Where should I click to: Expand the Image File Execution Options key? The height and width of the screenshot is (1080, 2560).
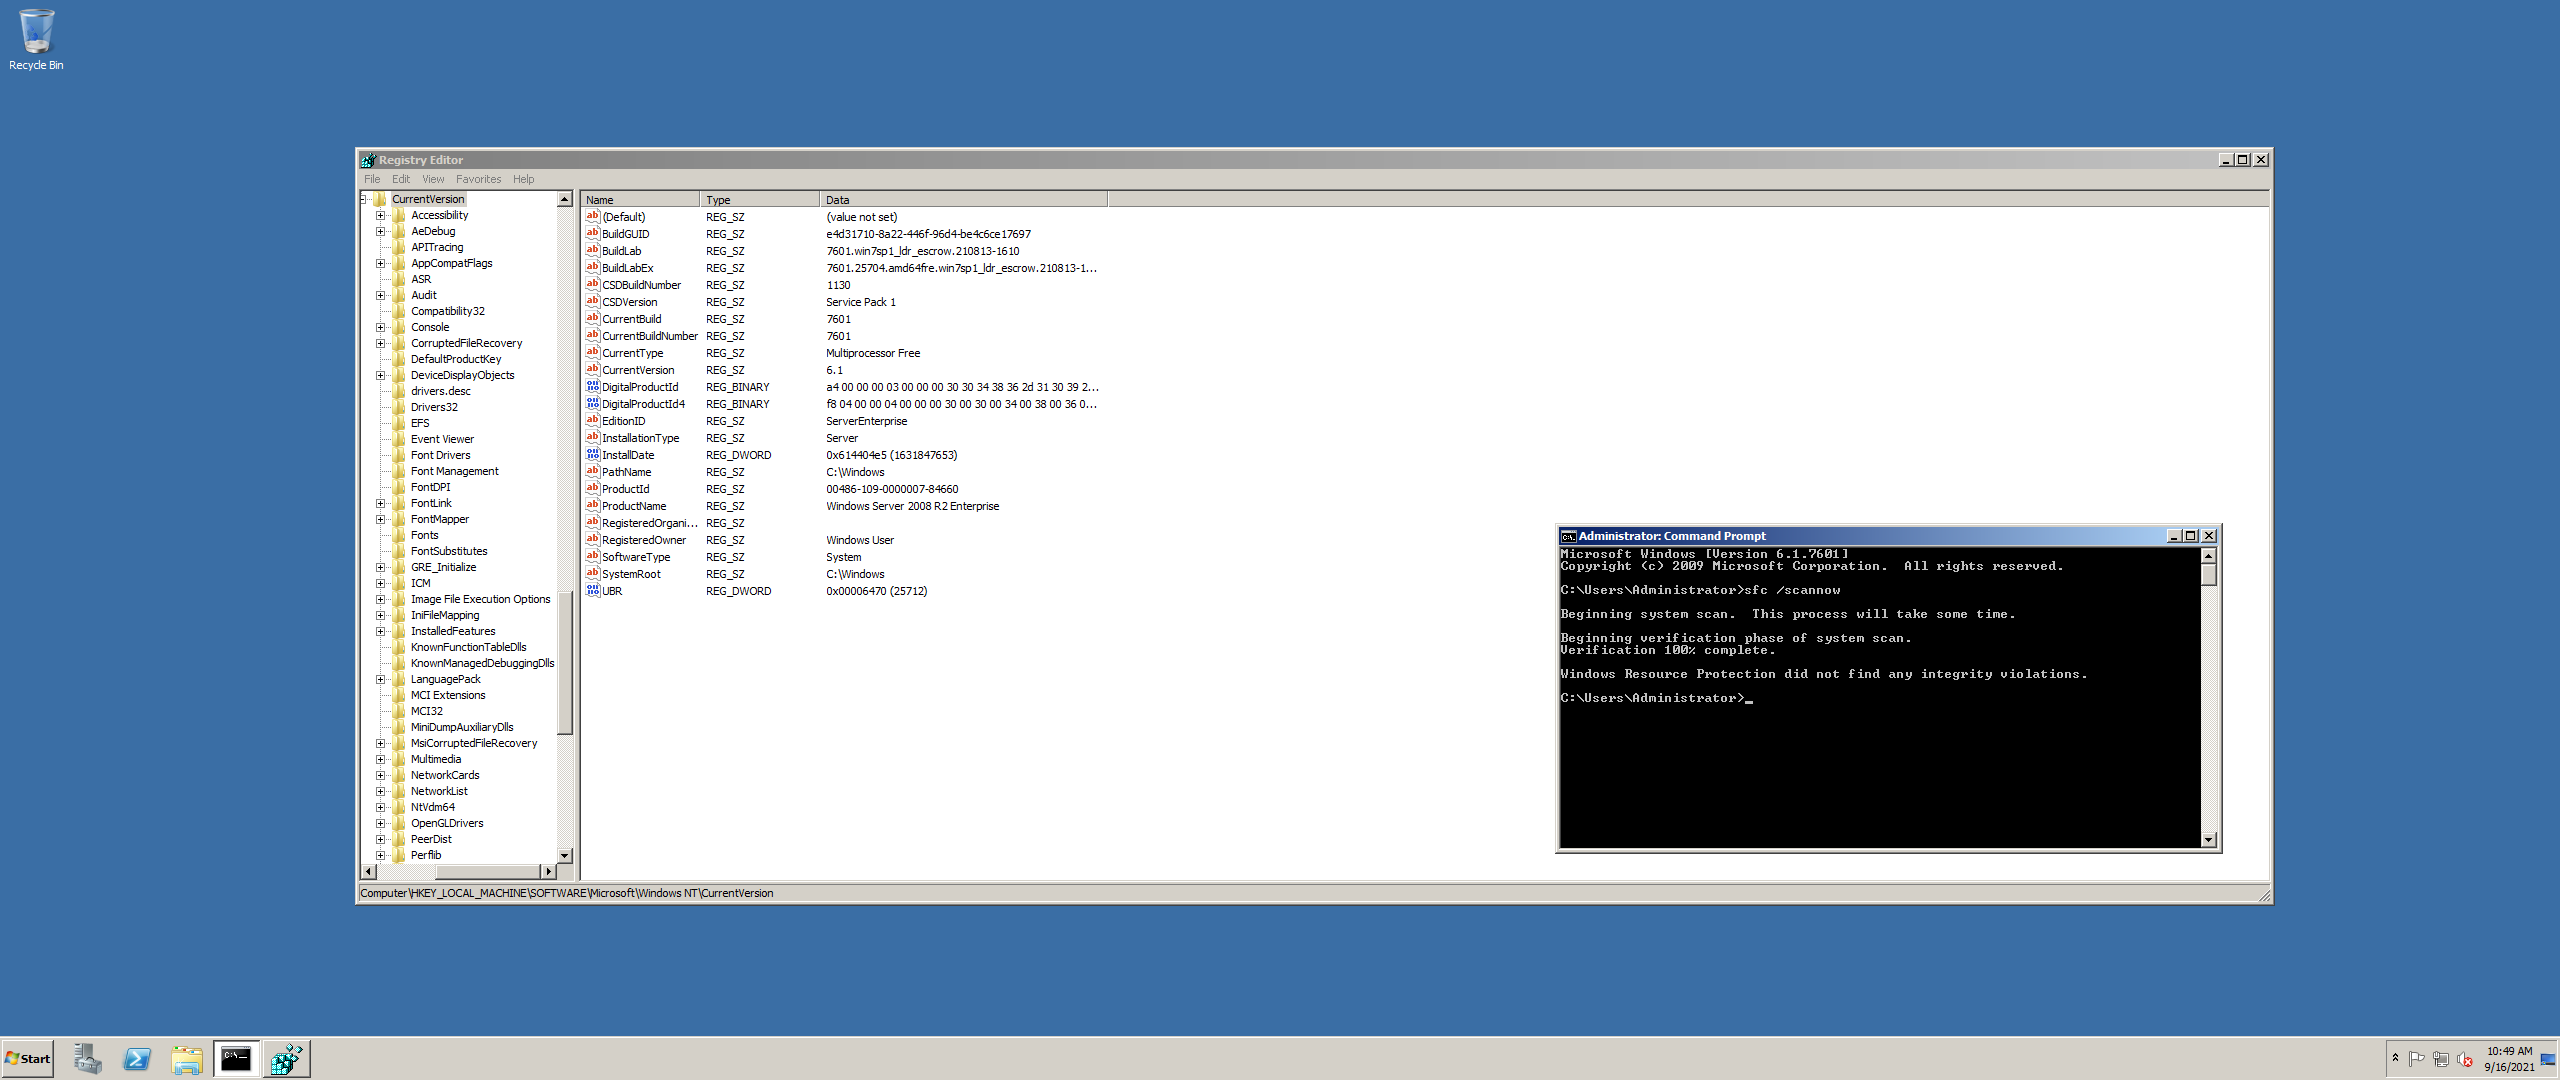(x=380, y=599)
